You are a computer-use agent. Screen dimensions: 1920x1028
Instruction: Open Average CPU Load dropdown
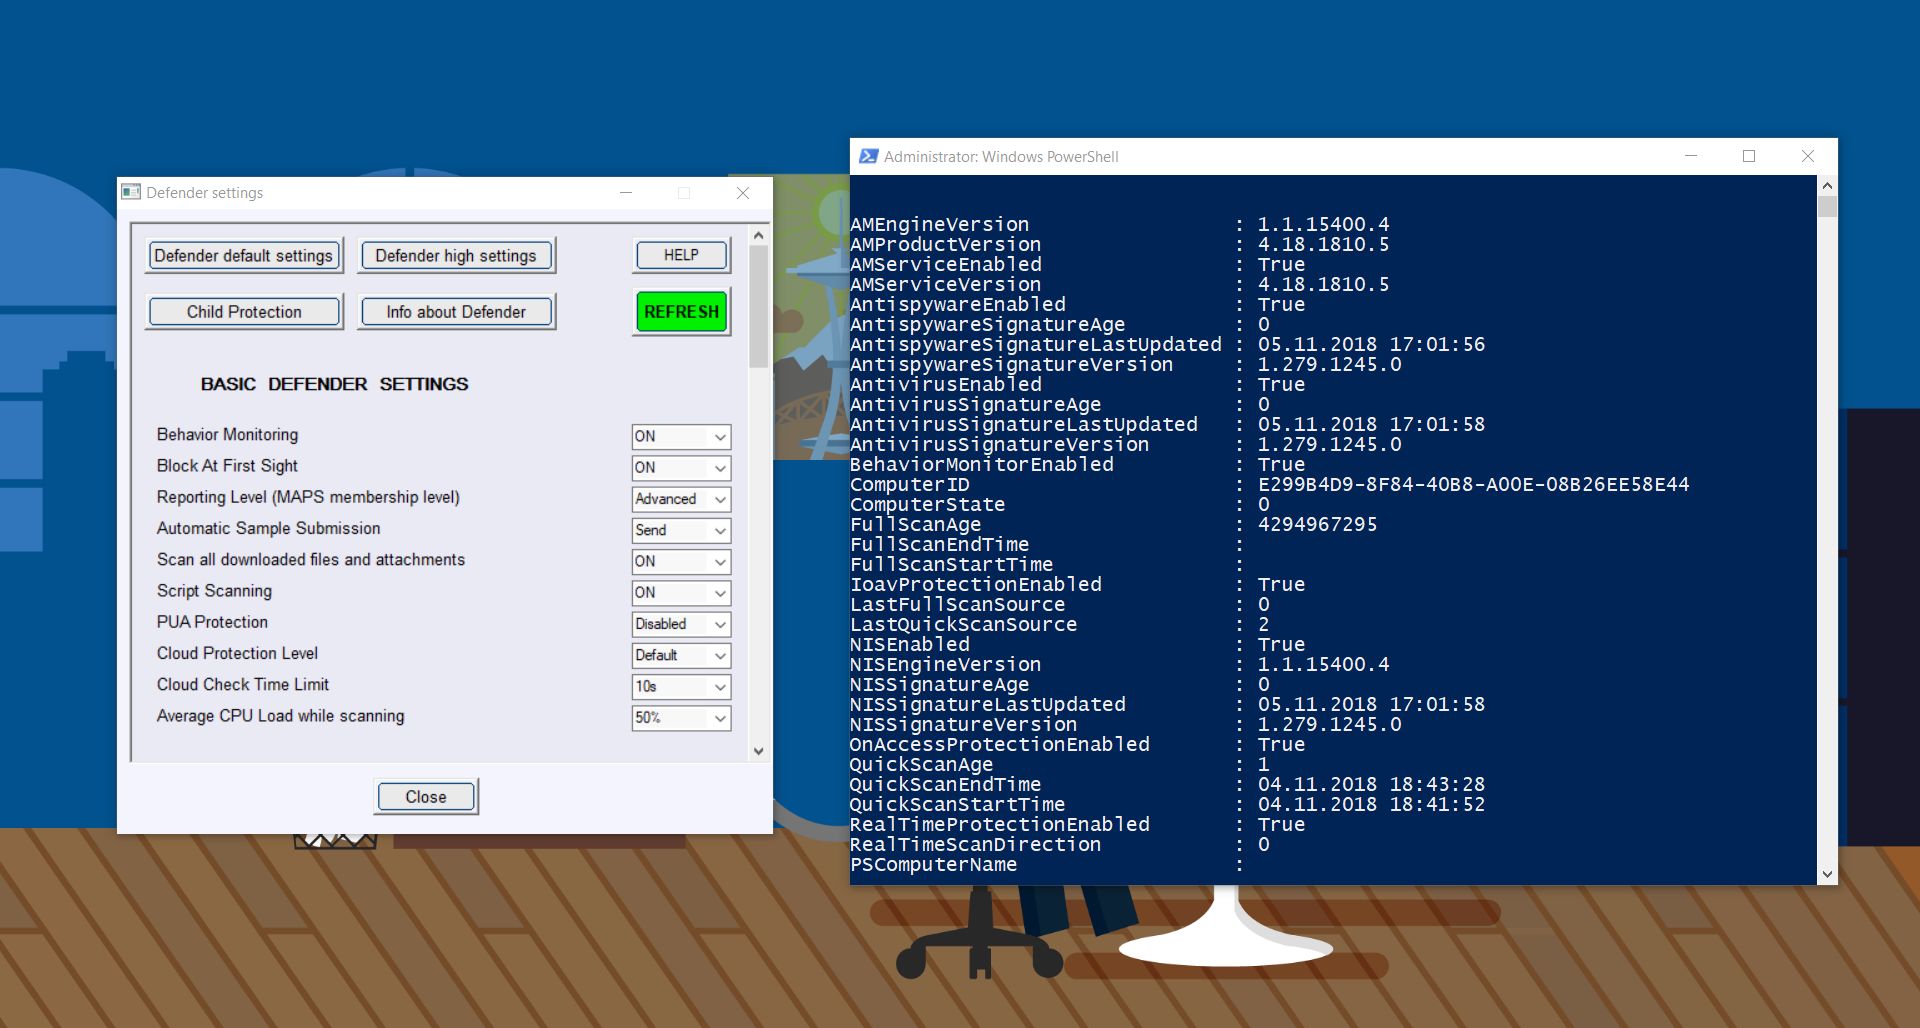coord(681,718)
